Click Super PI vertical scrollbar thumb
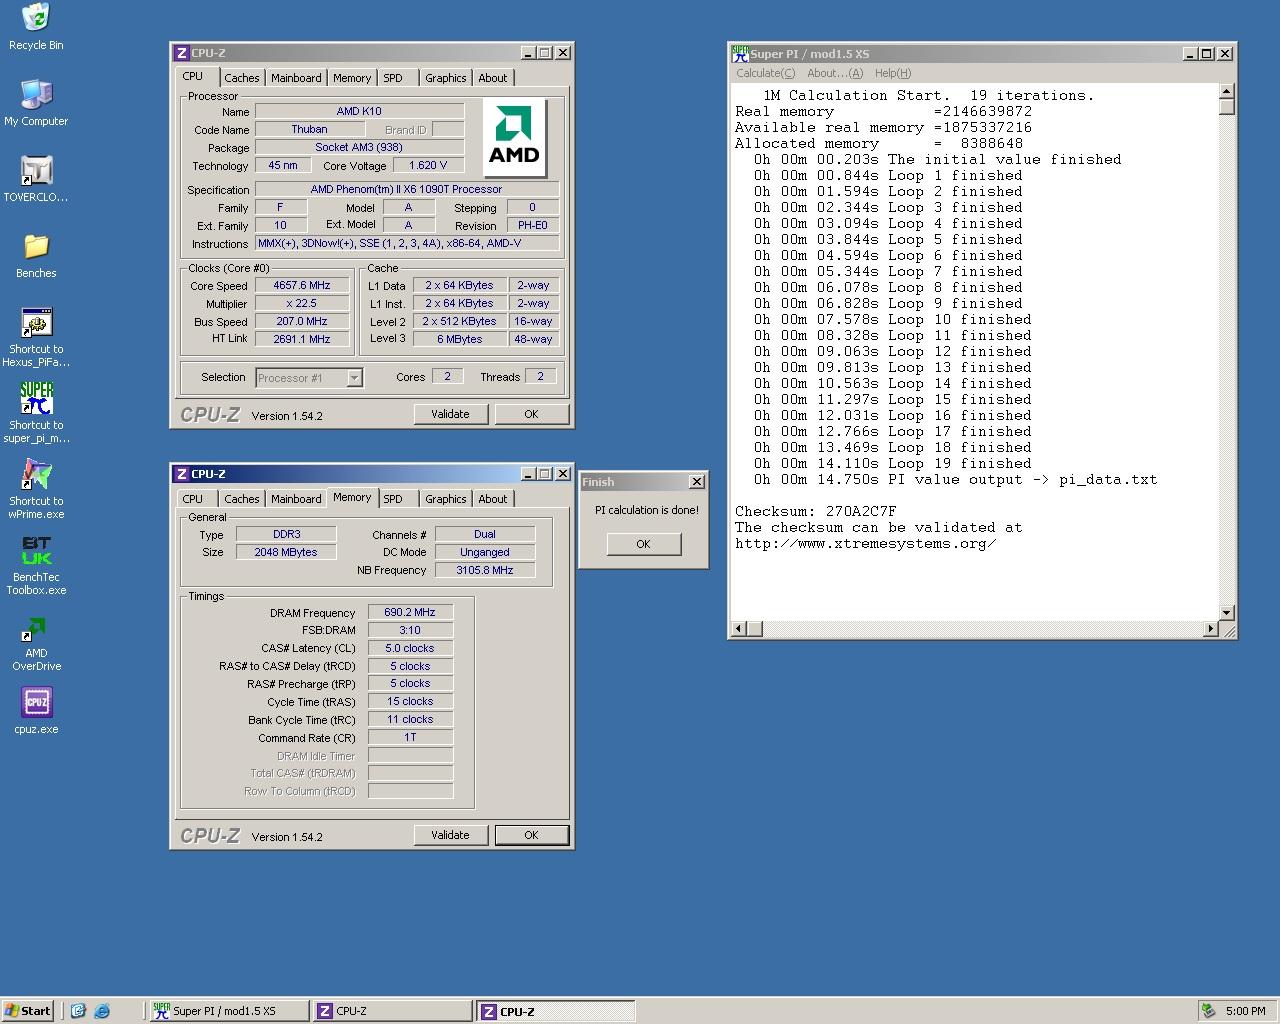1280x1024 pixels. click(1226, 107)
